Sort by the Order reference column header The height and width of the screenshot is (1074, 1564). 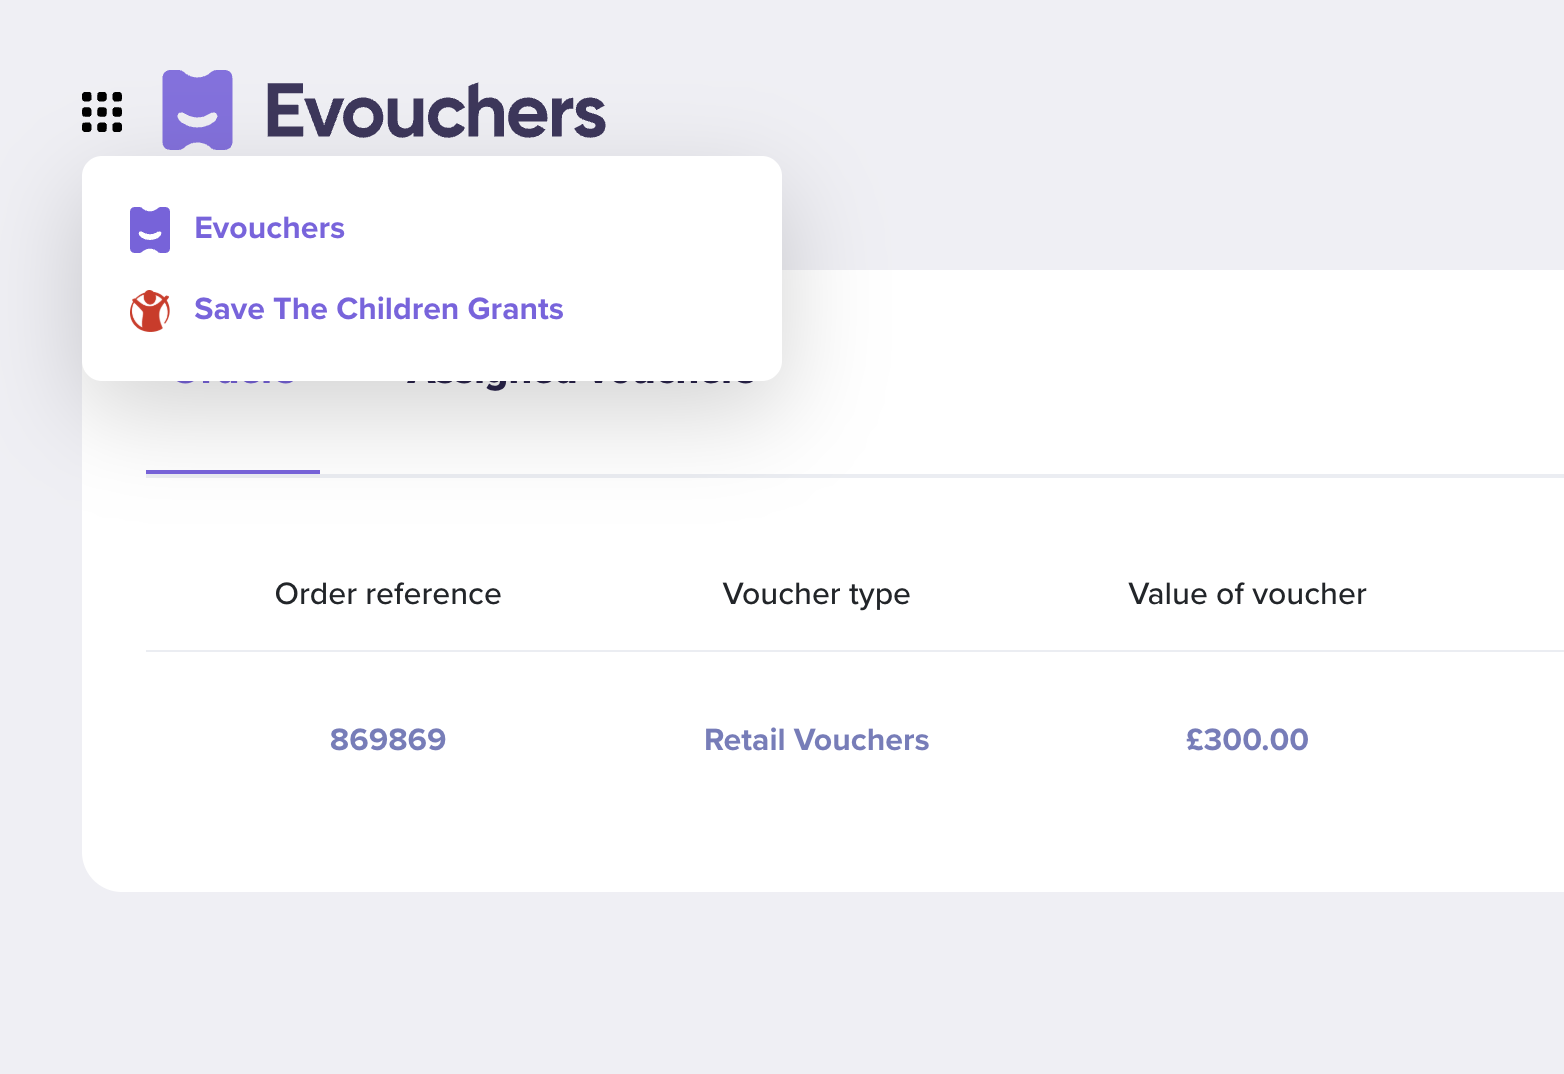(388, 594)
